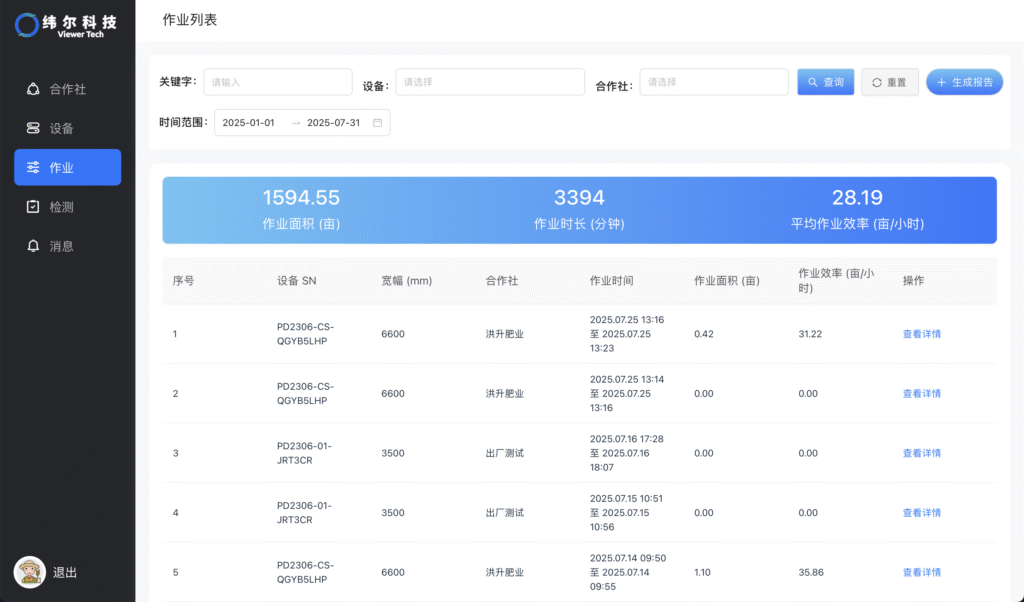
Task: Click the user avatar at bottom left
Action: pyautogui.click(x=29, y=572)
